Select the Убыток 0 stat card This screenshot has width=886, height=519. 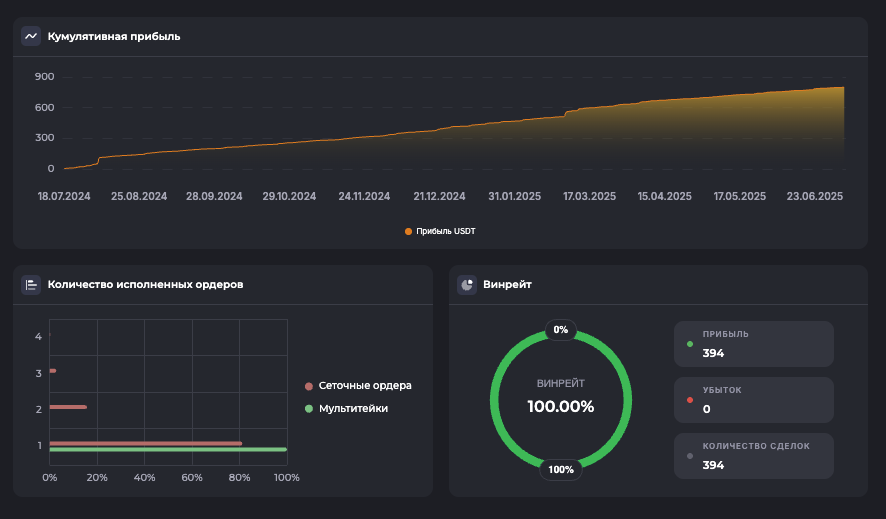click(x=754, y=400)
